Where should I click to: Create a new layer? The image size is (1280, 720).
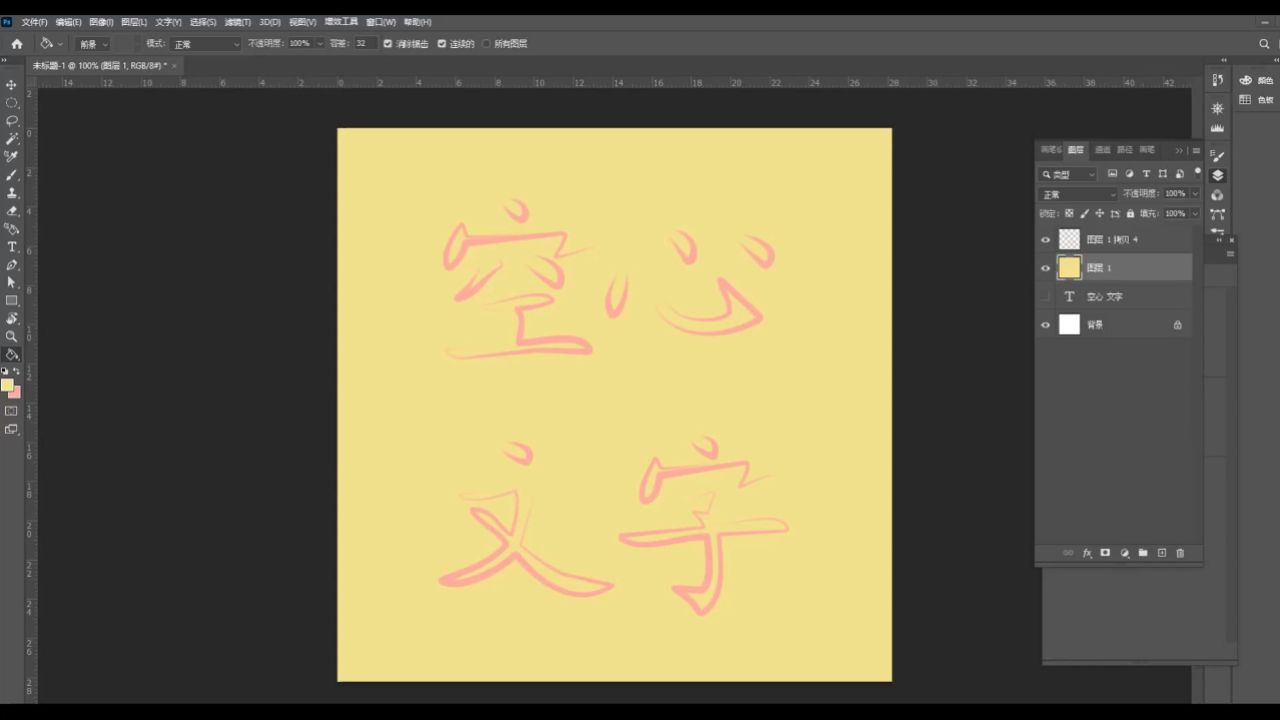point(1161,553)
